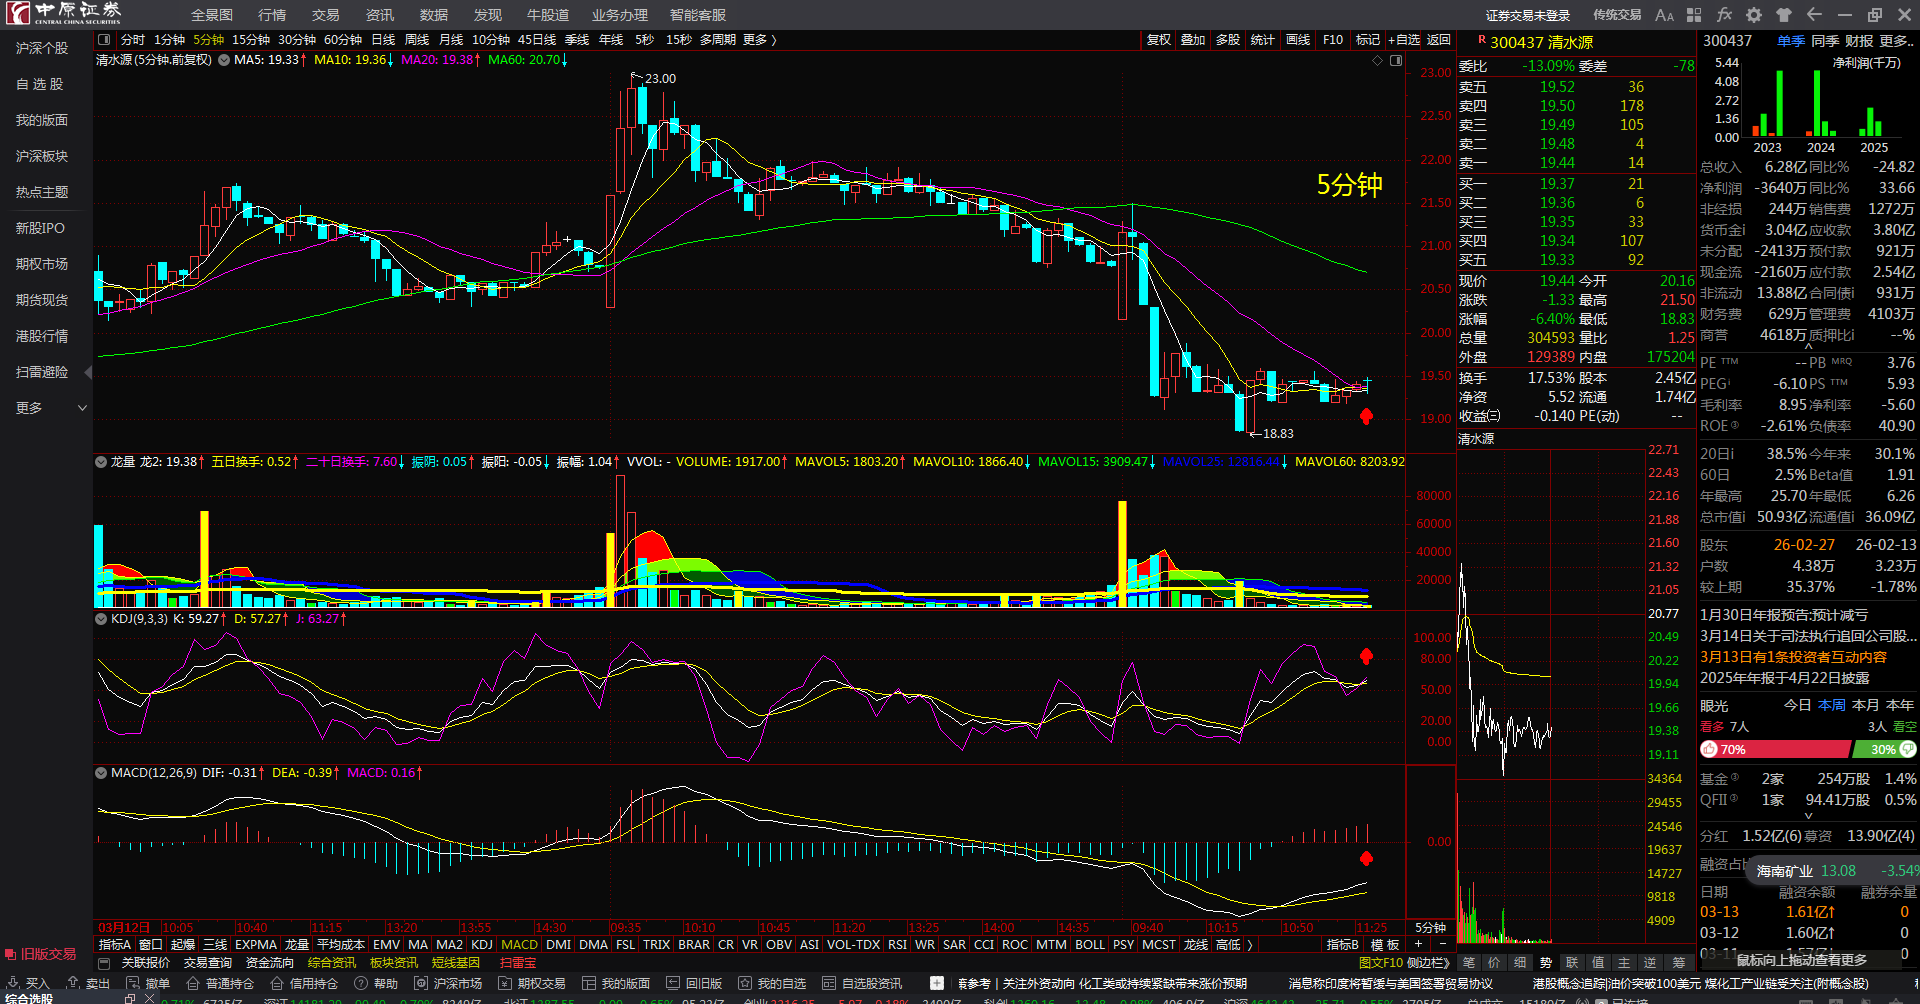Expand more indicators arrow after 高低
This screenshot has height=1004, width=1920.
1249,945
